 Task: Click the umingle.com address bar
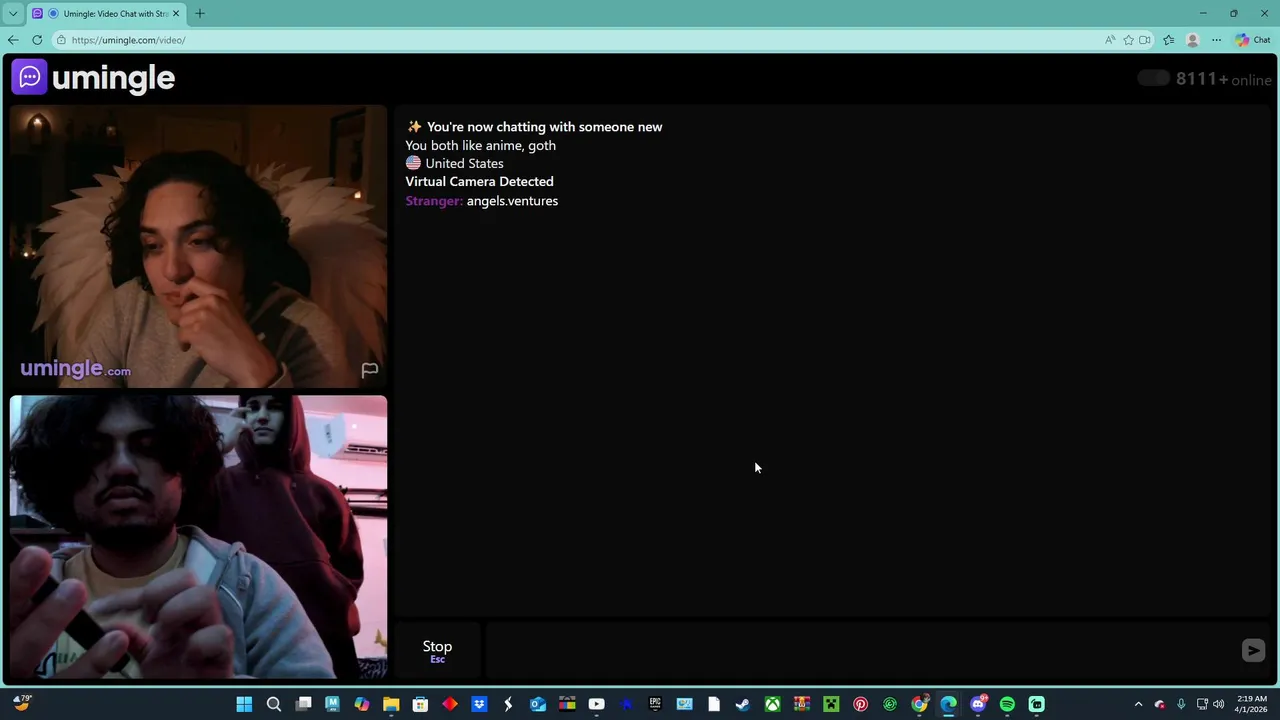(580, 40)
